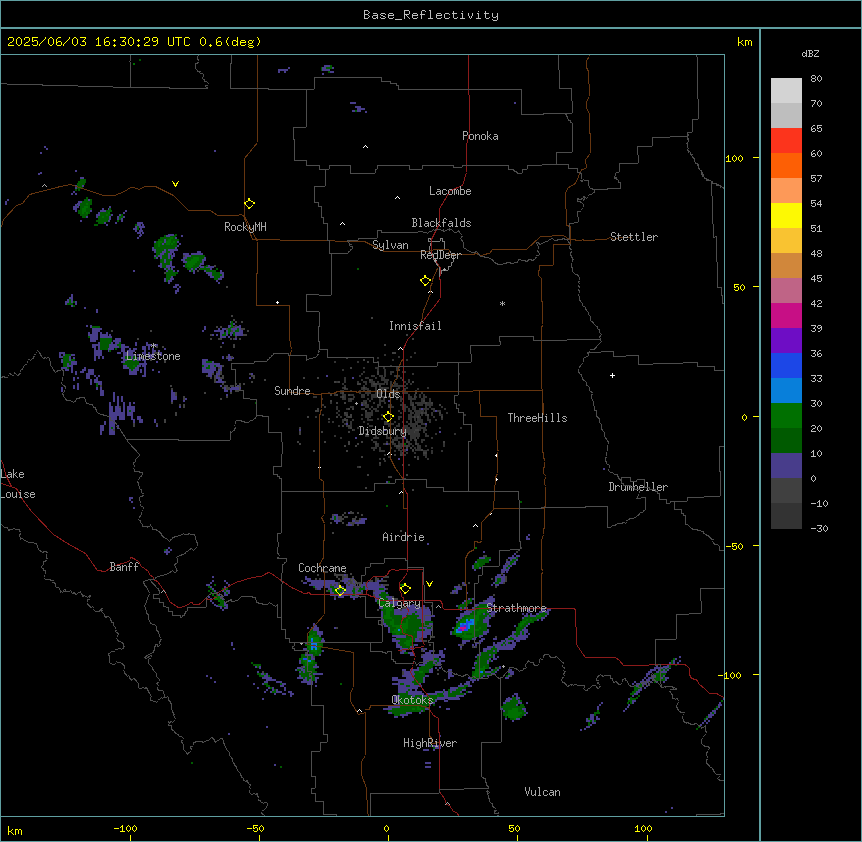The image size is (862, 842).
Task: Click the Stettler city label
Action: (x=634, y=237)
